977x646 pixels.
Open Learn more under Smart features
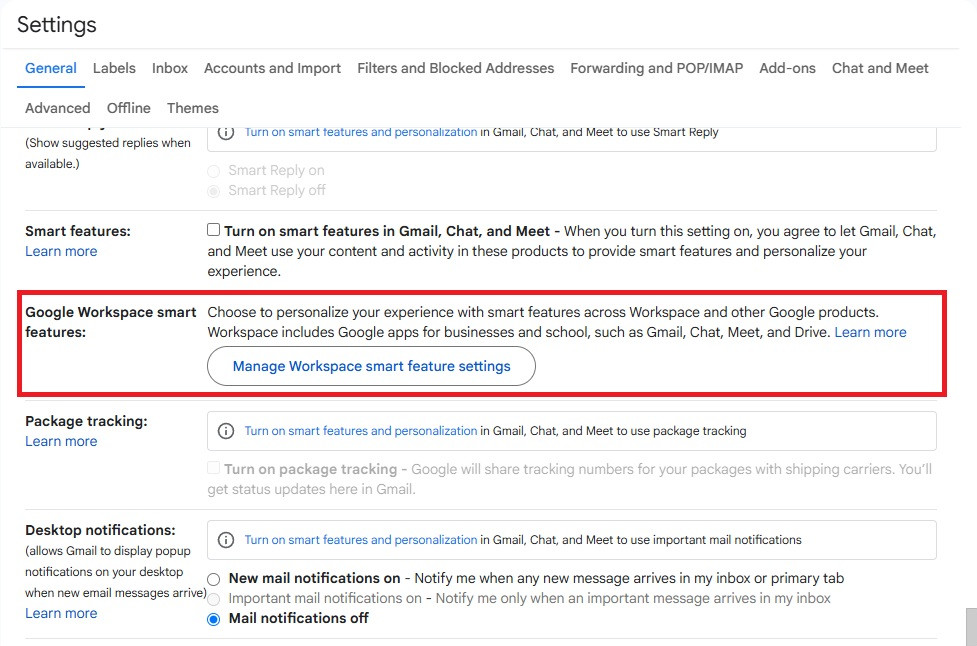(x=61, y=252)
